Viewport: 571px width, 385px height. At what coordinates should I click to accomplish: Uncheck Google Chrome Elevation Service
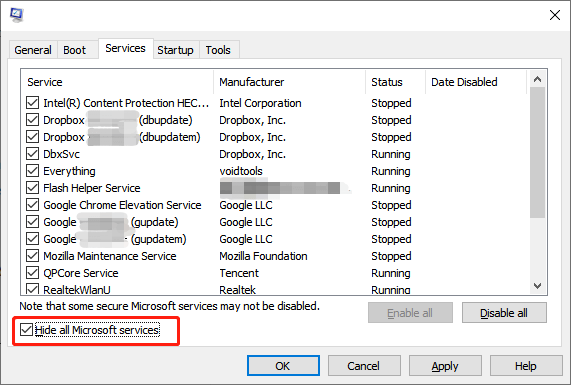point(33,205)
